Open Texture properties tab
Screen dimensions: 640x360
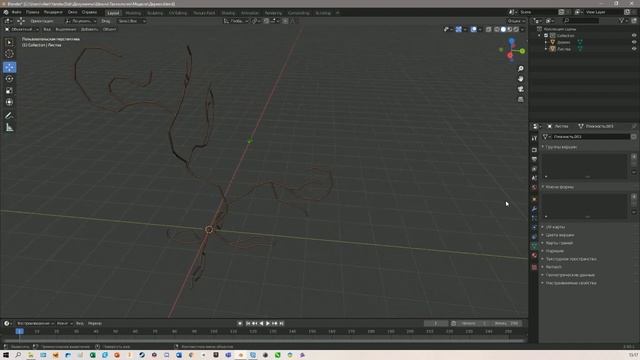tap(534, 267)
